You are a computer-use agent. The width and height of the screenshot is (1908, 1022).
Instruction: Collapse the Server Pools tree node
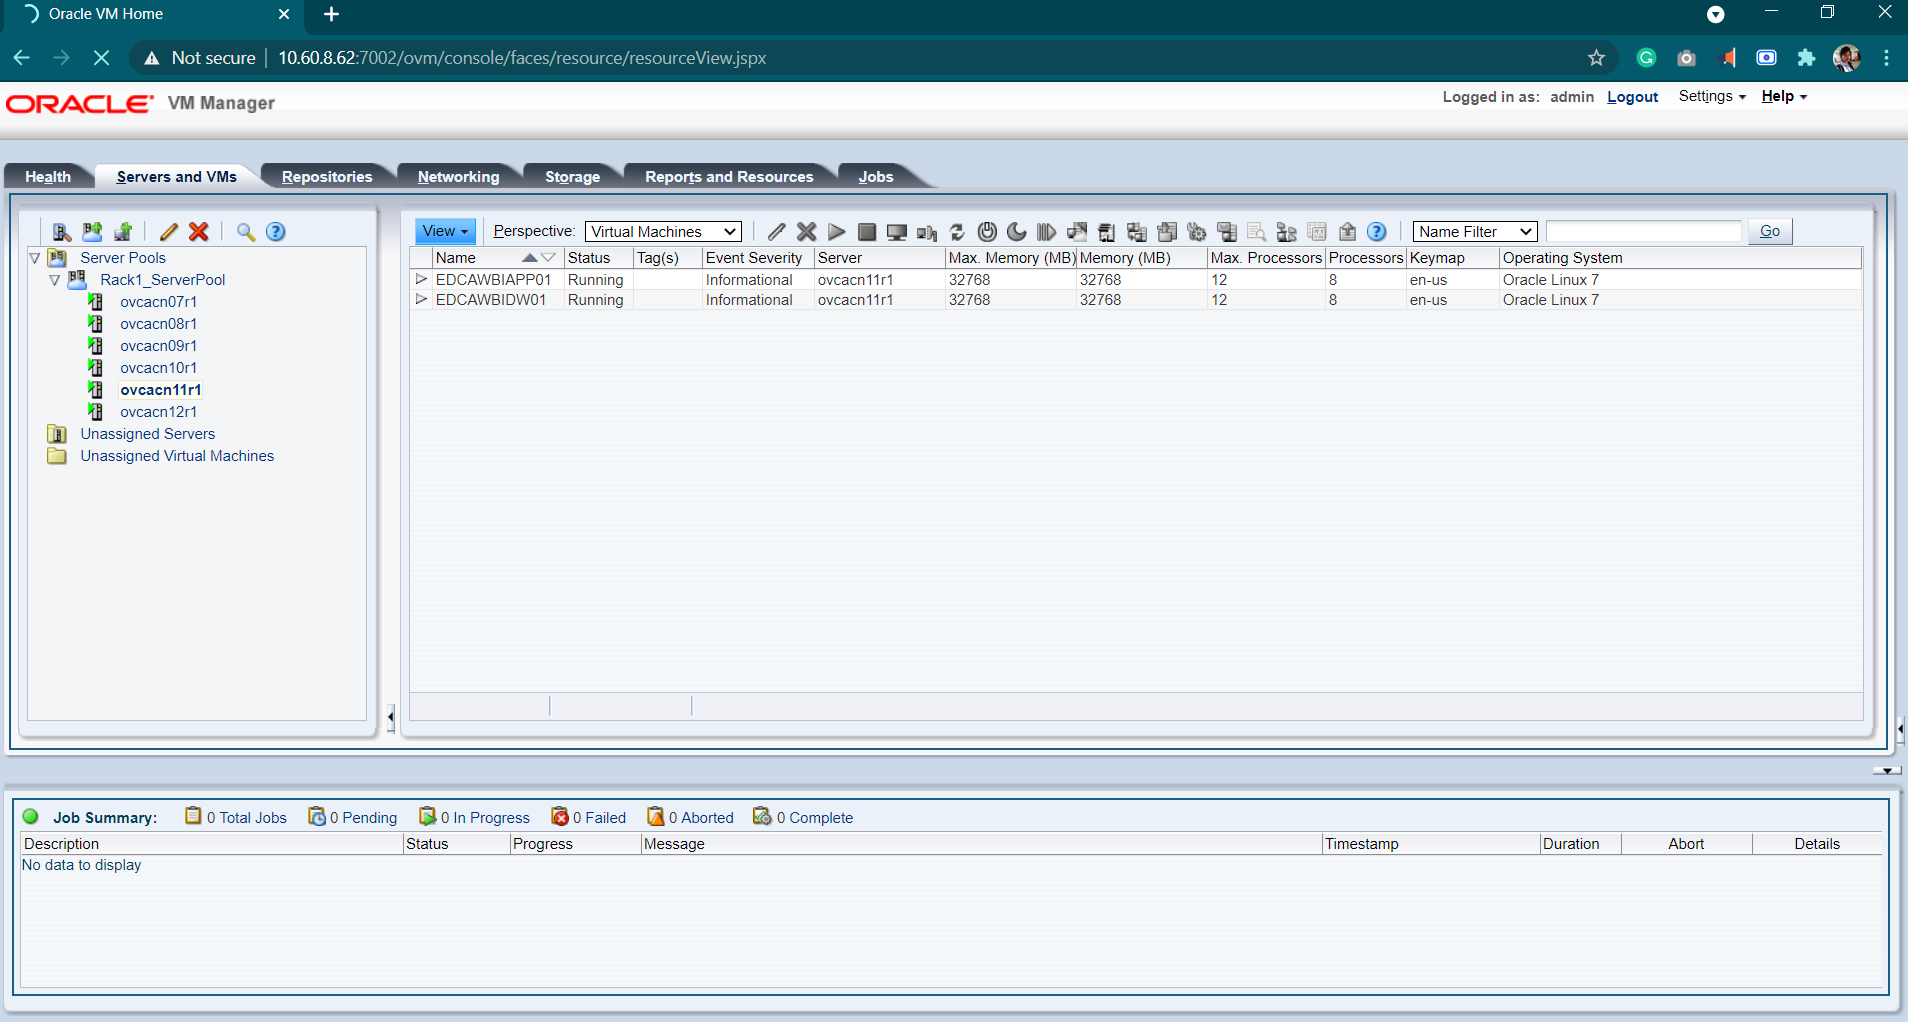[34, 258]
